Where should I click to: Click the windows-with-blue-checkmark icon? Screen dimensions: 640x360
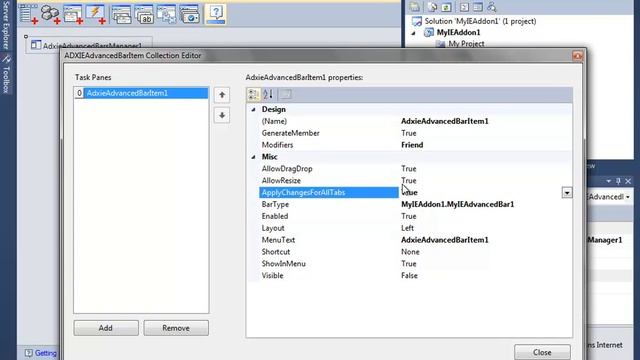pyautogui.click(x=189, y=14)
